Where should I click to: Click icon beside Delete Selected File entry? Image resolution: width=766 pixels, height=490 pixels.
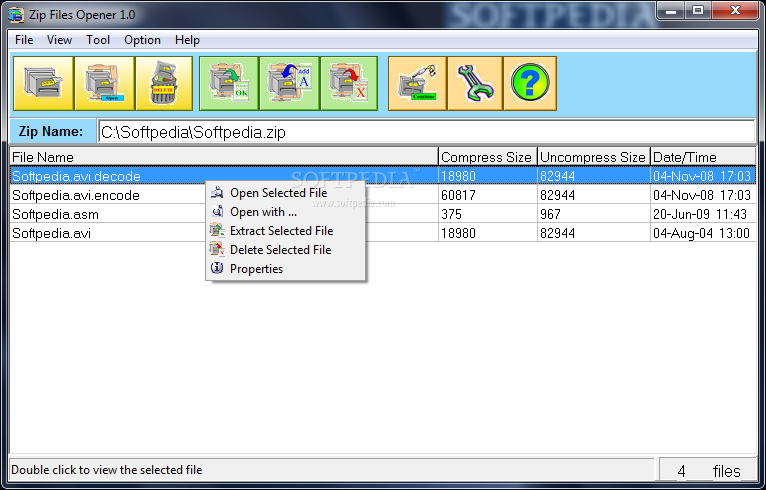click(217, 249)
